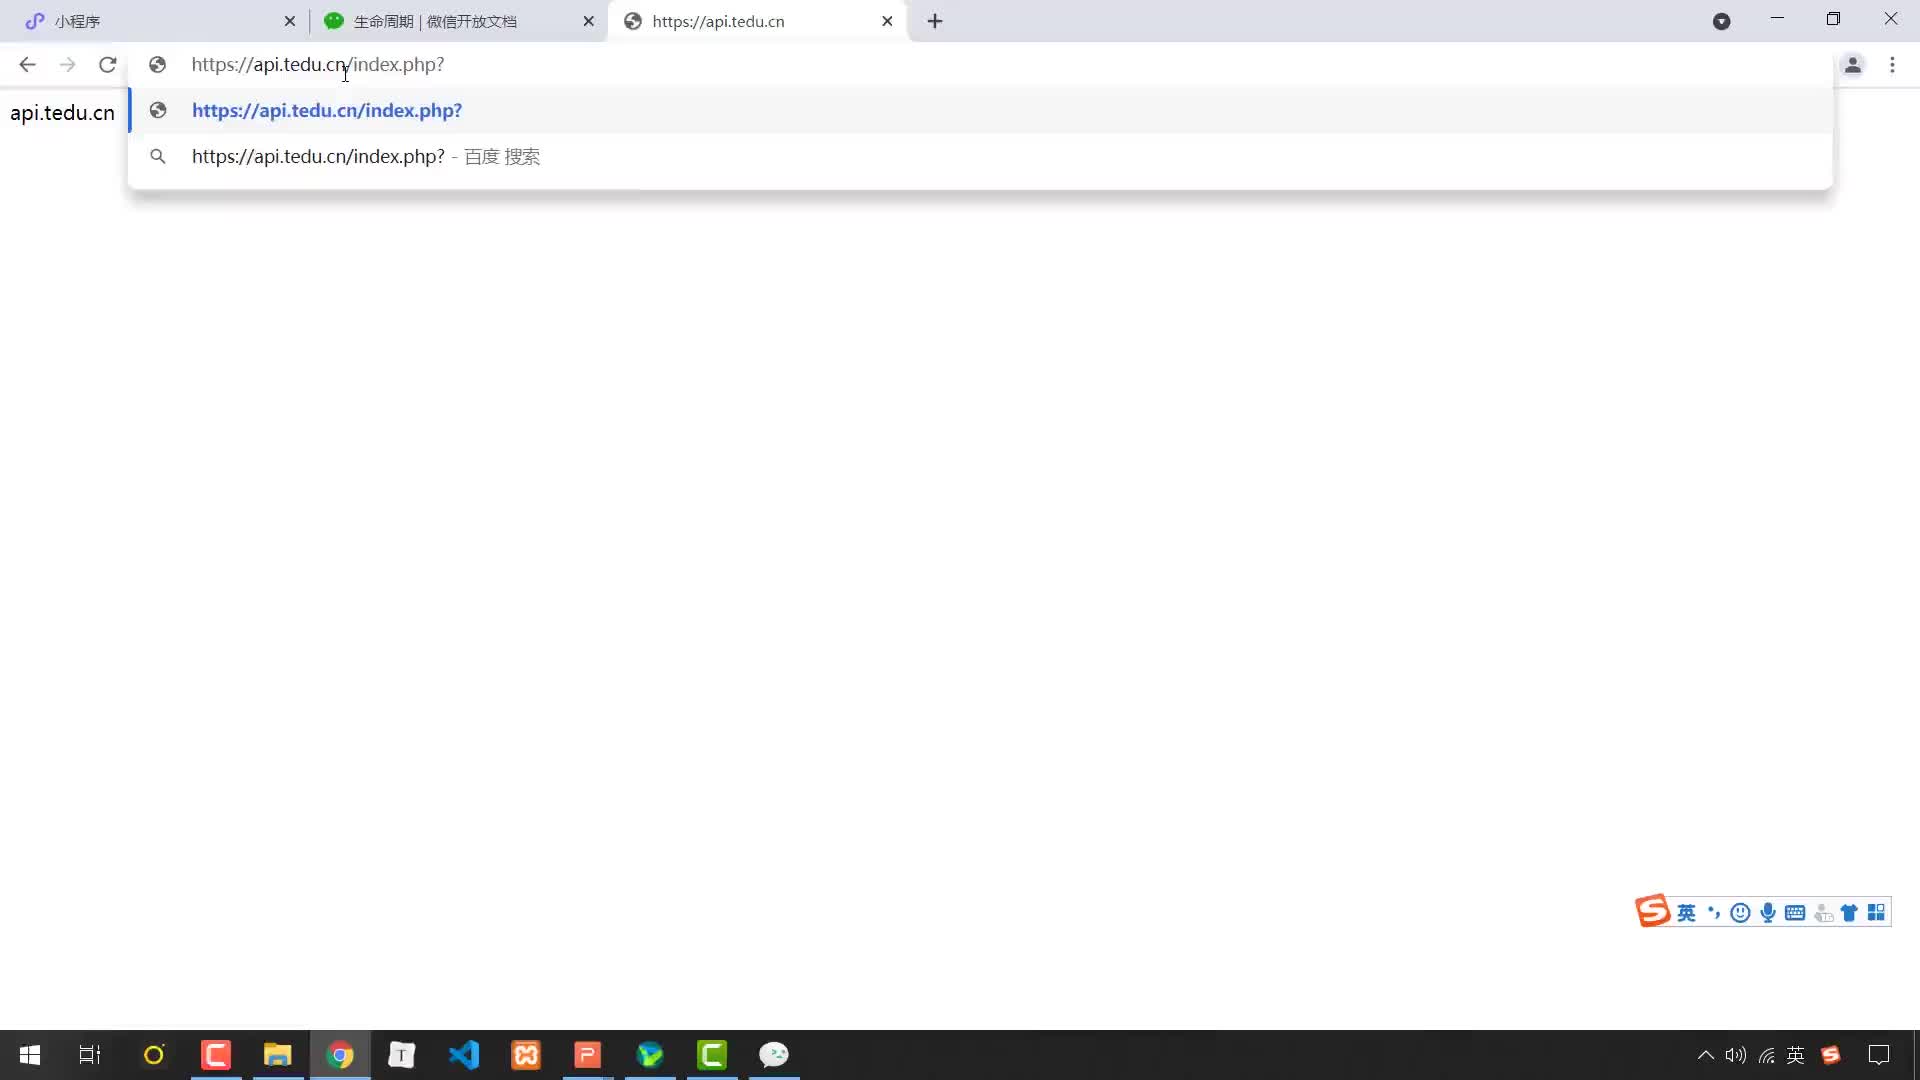Open Visual Studio Code from the taskbar
This screenshot has width=1920, height=1080.
point(463,1055)
